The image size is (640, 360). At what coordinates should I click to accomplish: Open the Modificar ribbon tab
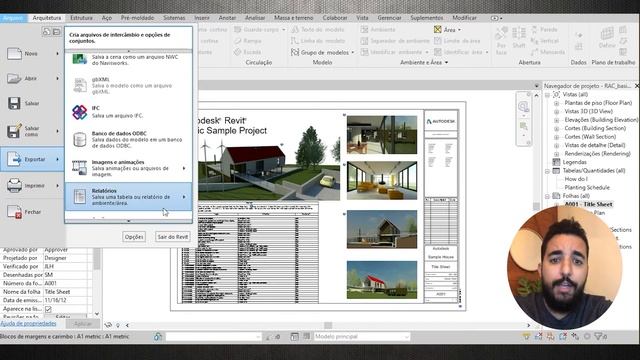[x=464, y=18]
